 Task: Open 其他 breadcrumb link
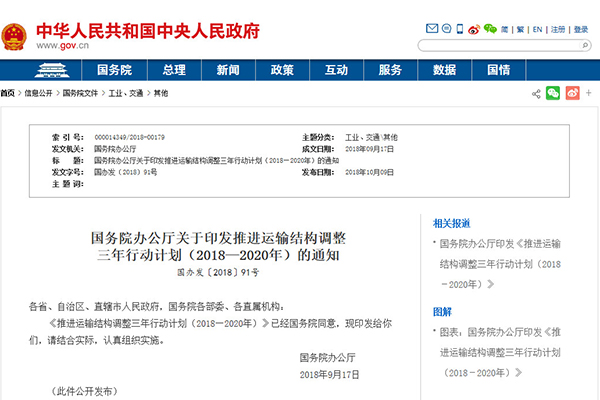(x=161, y=93)
